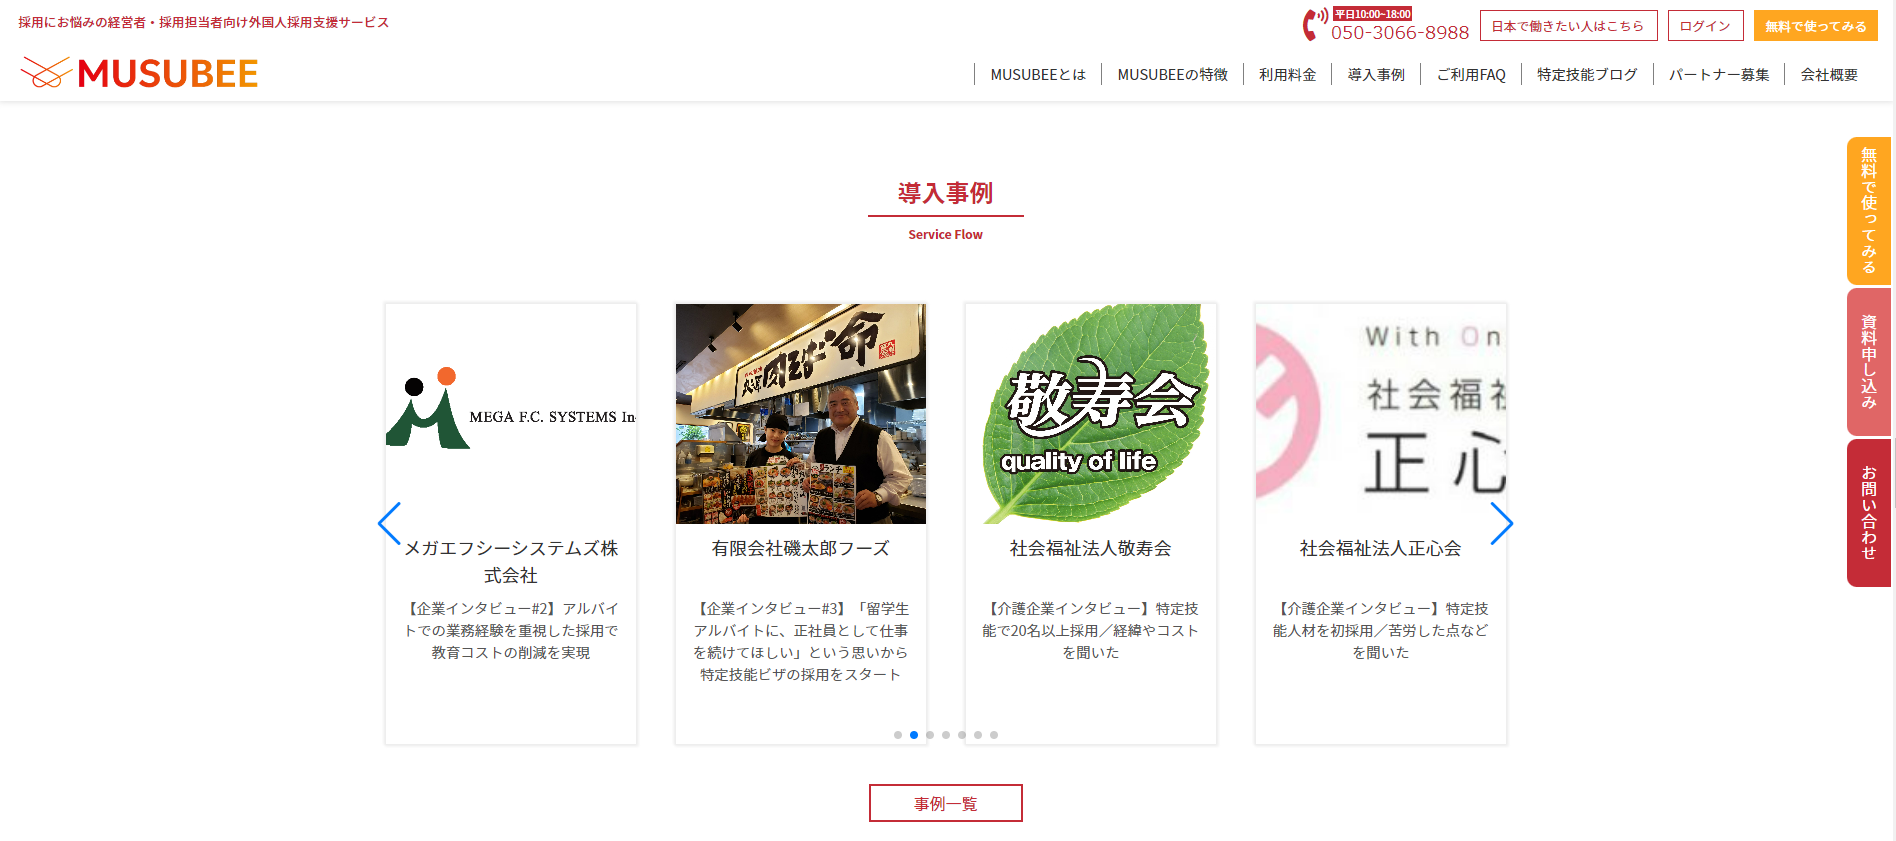
Task: Go to MUSUBEEの特徴 page
Action: (x=1172, y=75)
